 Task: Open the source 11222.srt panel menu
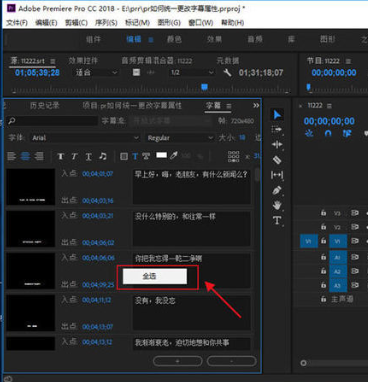click(x=53, y=61)
